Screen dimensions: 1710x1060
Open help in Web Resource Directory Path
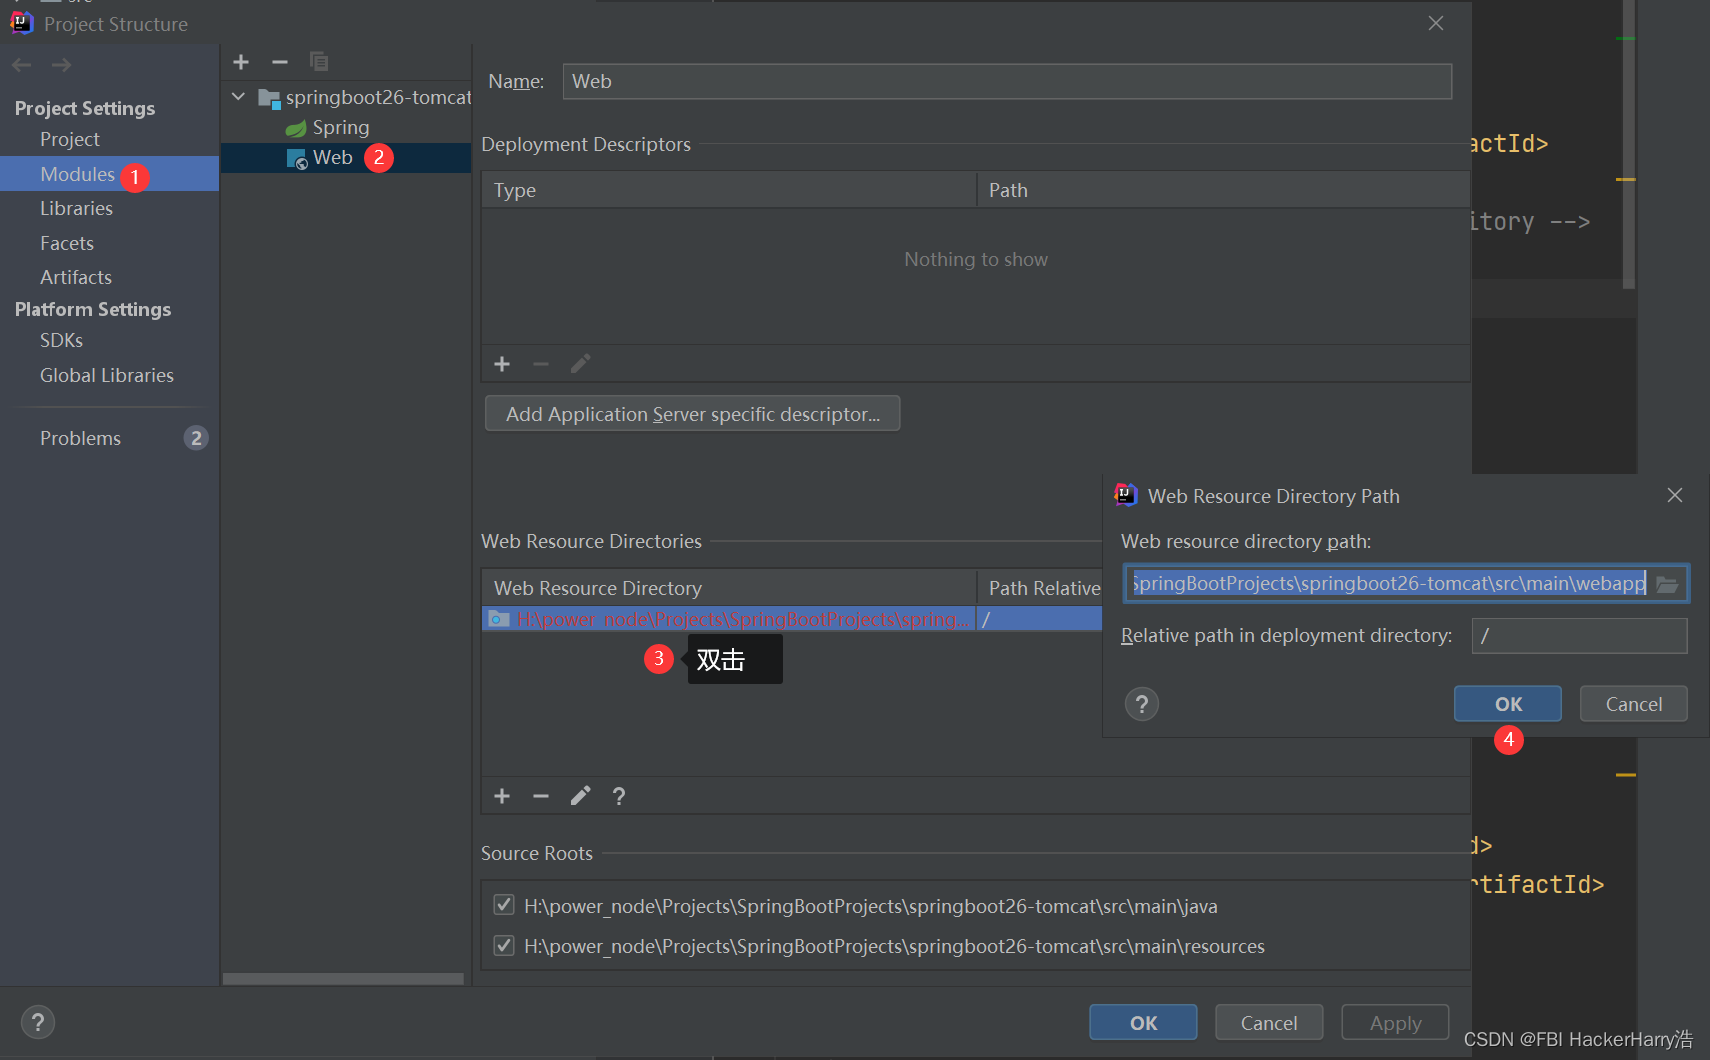(1142, 704)
